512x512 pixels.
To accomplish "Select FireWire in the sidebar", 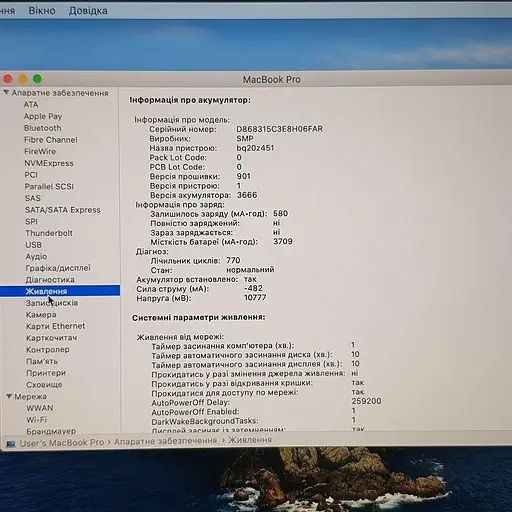I will [x=40, y=151].
